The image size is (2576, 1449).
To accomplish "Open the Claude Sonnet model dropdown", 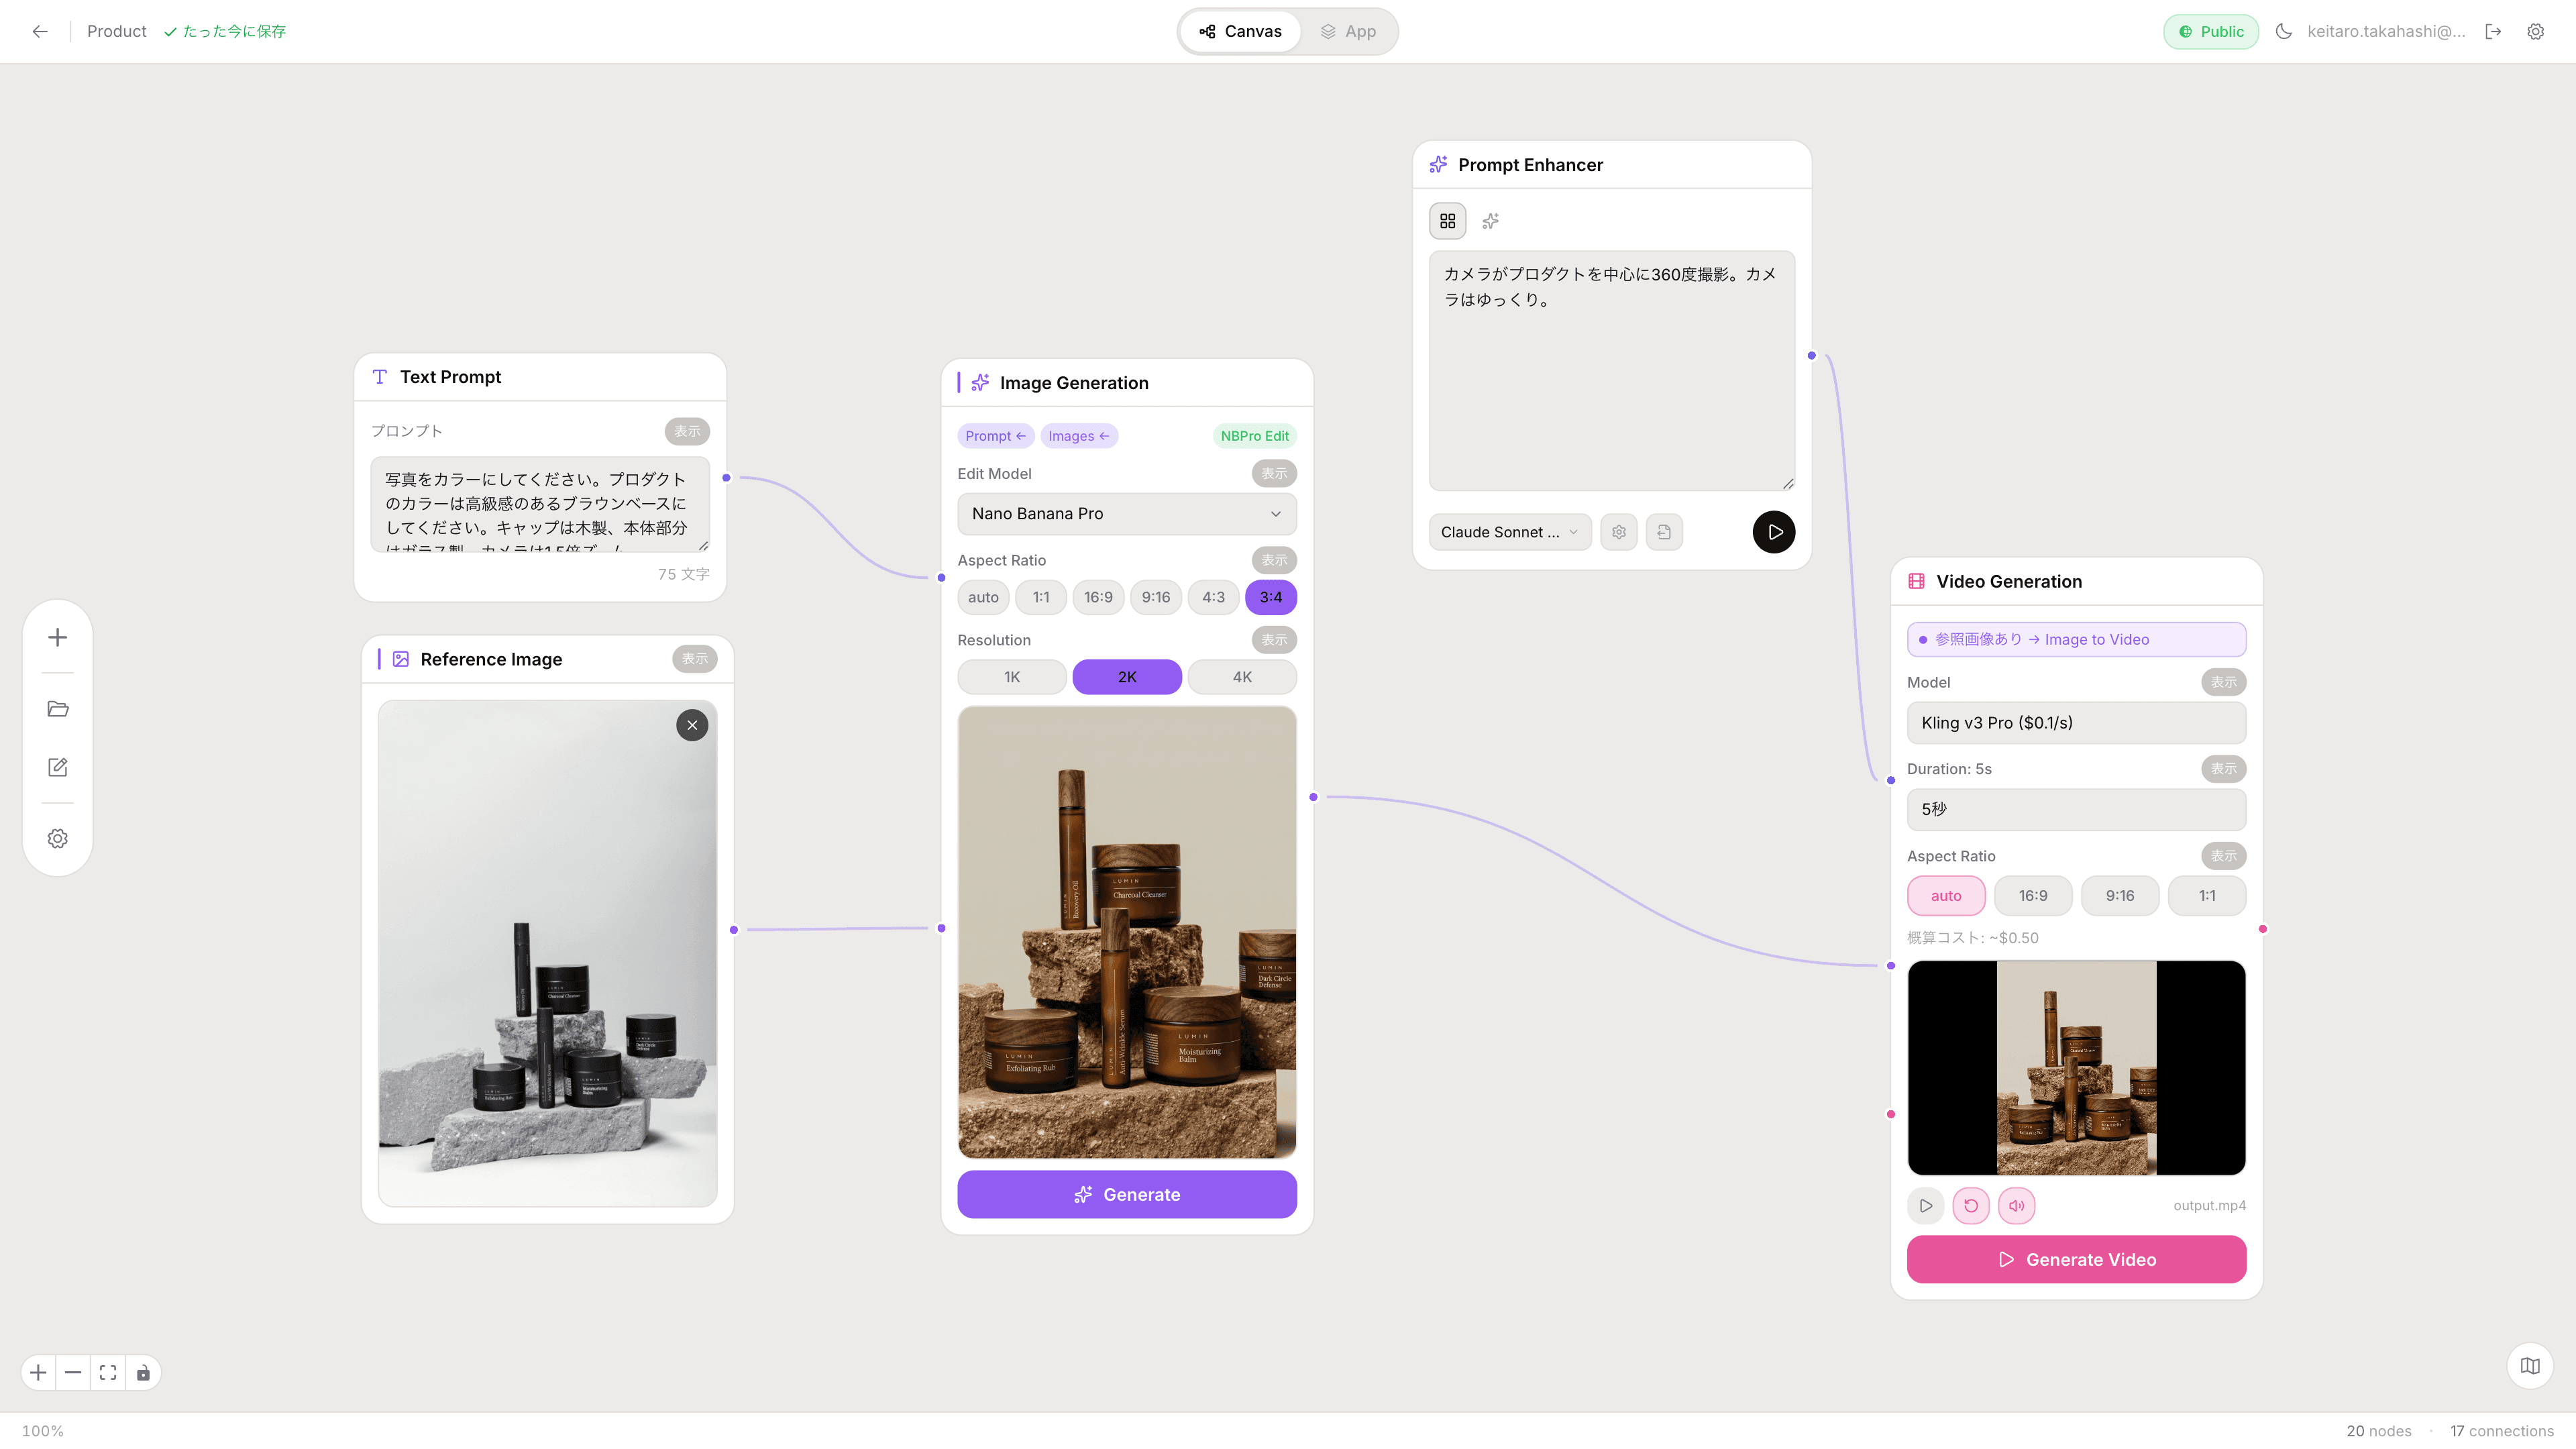I will point(1508,532).
